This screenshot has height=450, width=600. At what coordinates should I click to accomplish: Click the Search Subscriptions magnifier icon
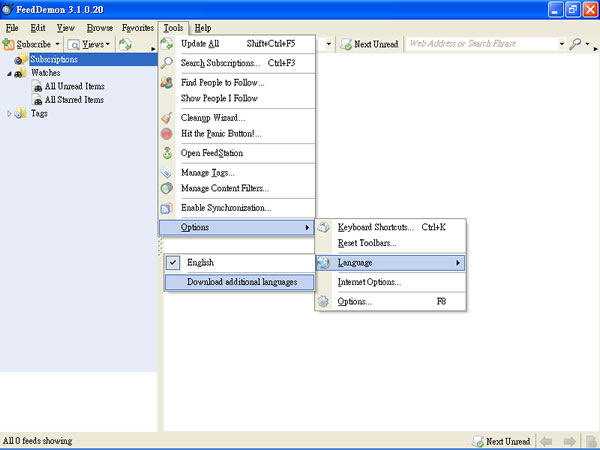point(167,63)
